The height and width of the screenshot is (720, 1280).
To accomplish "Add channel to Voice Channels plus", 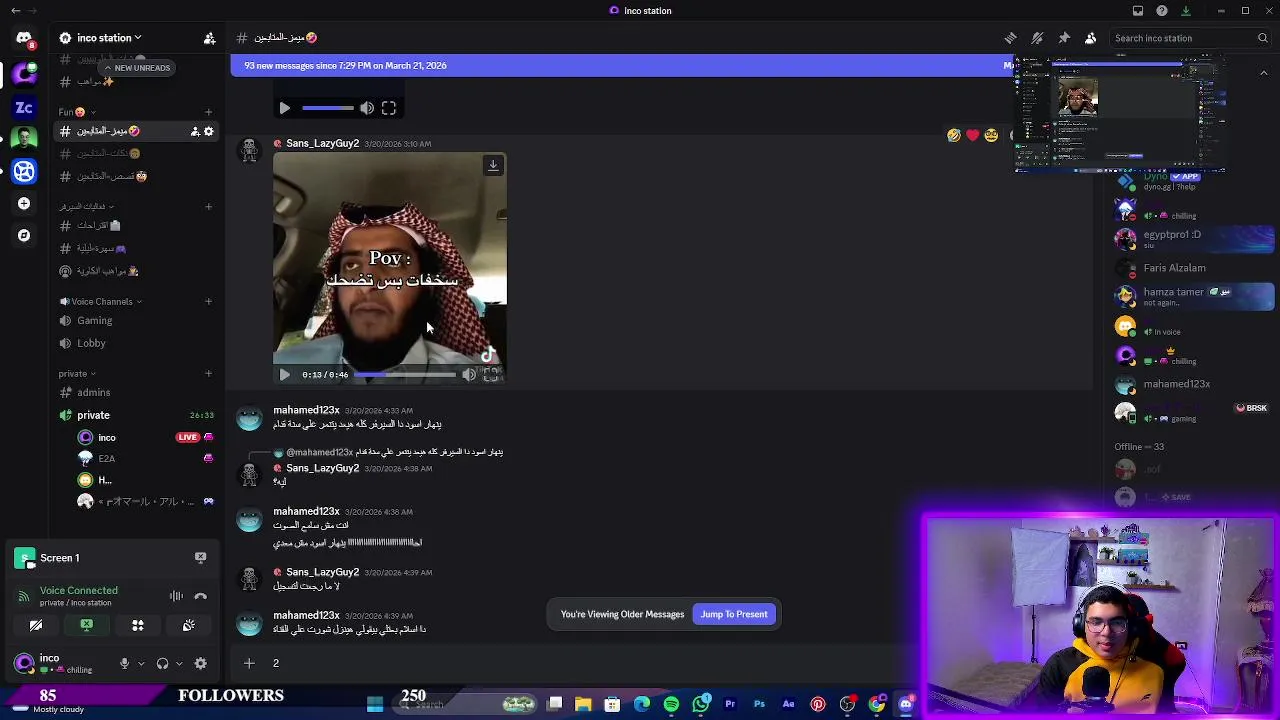I will point(208,301).
